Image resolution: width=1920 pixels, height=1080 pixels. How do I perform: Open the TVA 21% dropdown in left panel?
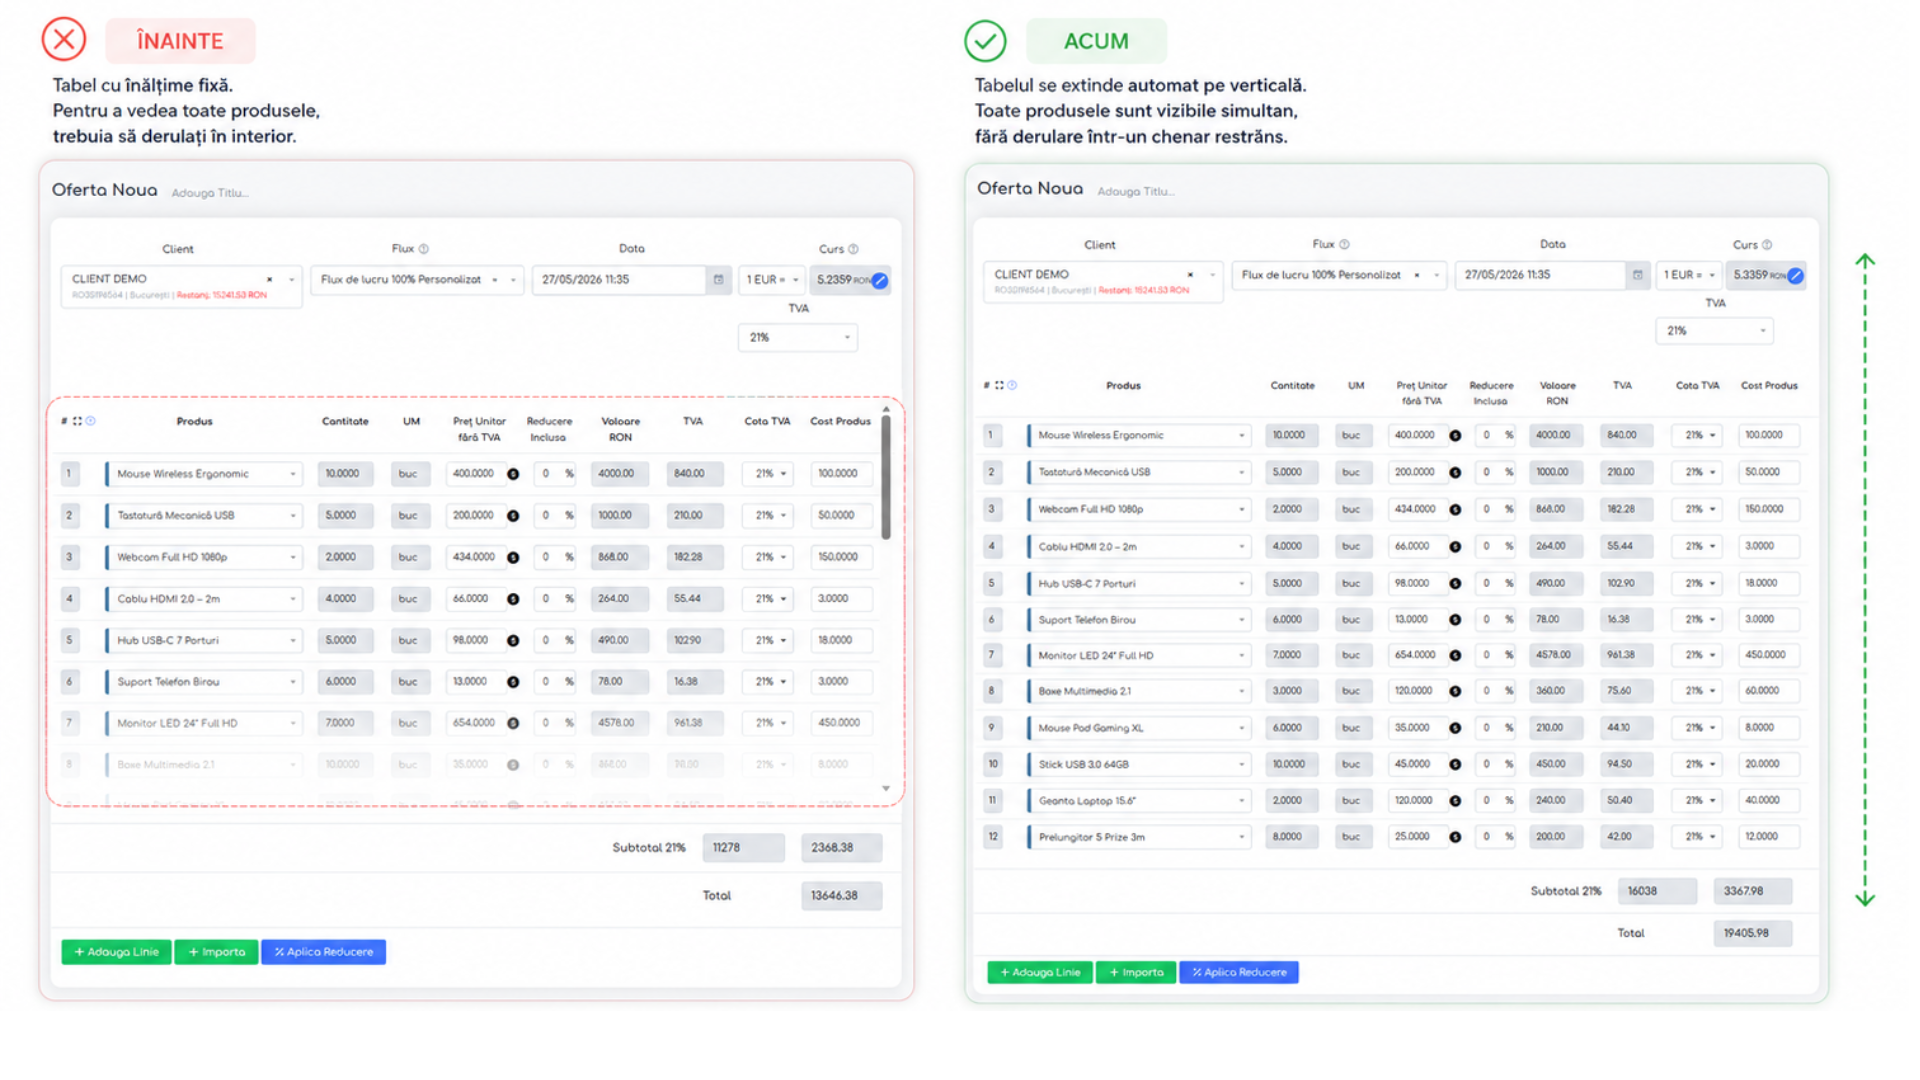[x=798, y=338]
